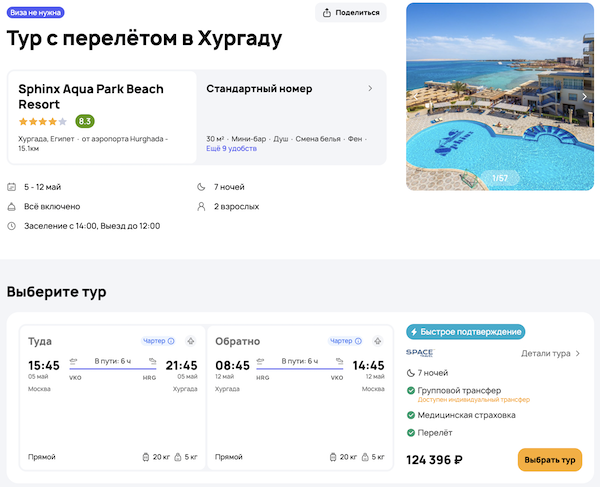Click the Sphinx Aqua Park Beach Resort name
Viewport: 600px width, 487px height.
(x=90, y=96)
